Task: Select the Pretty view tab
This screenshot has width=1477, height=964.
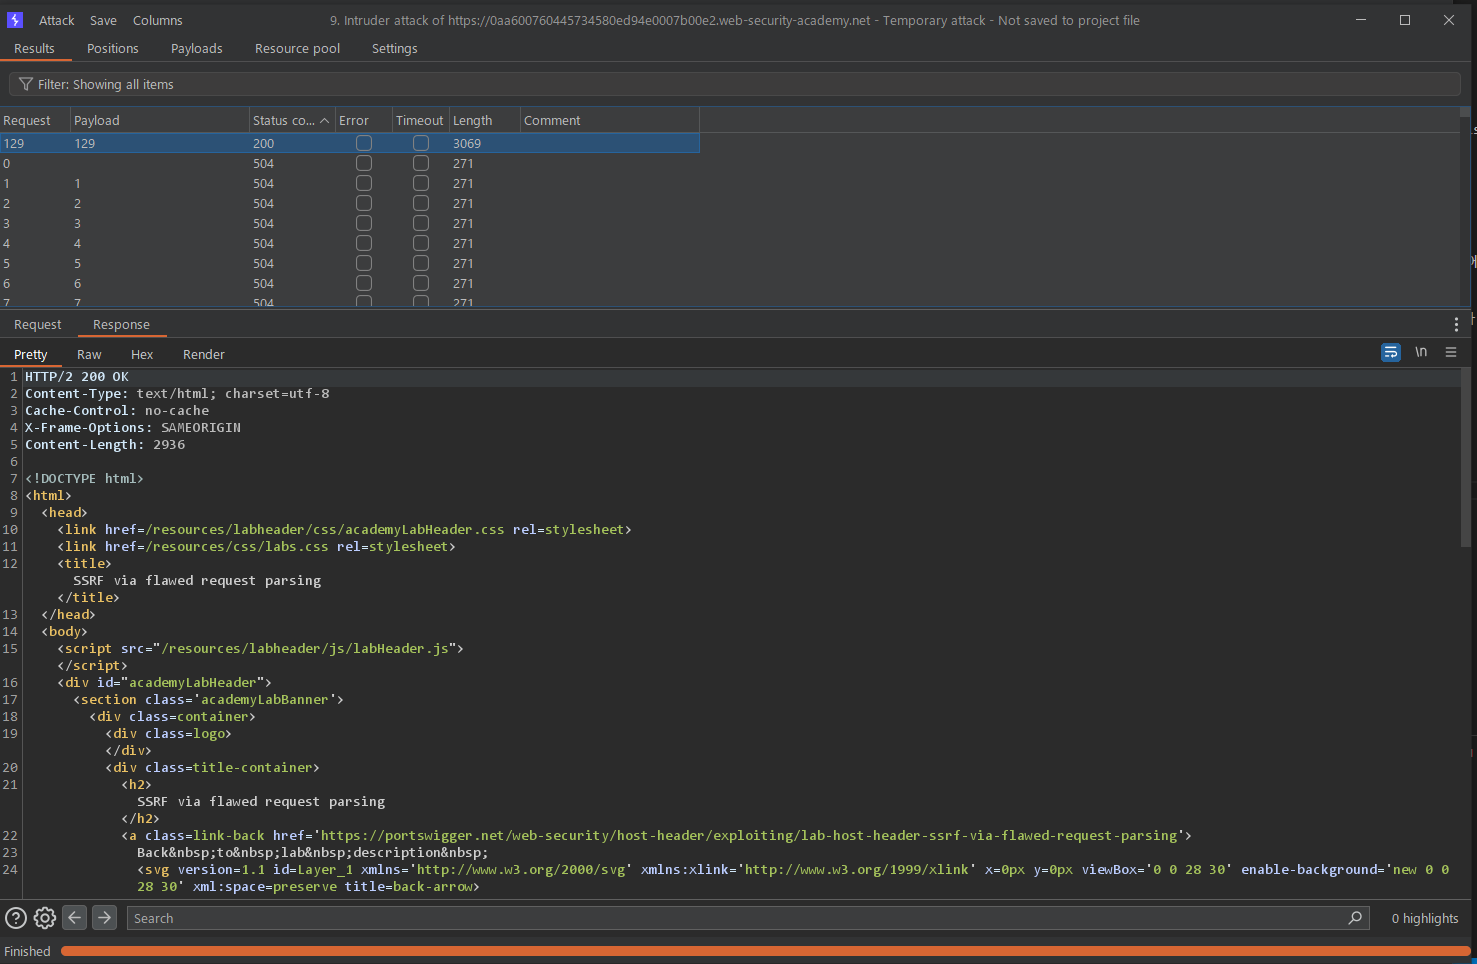Action: [x=31, y=354]
